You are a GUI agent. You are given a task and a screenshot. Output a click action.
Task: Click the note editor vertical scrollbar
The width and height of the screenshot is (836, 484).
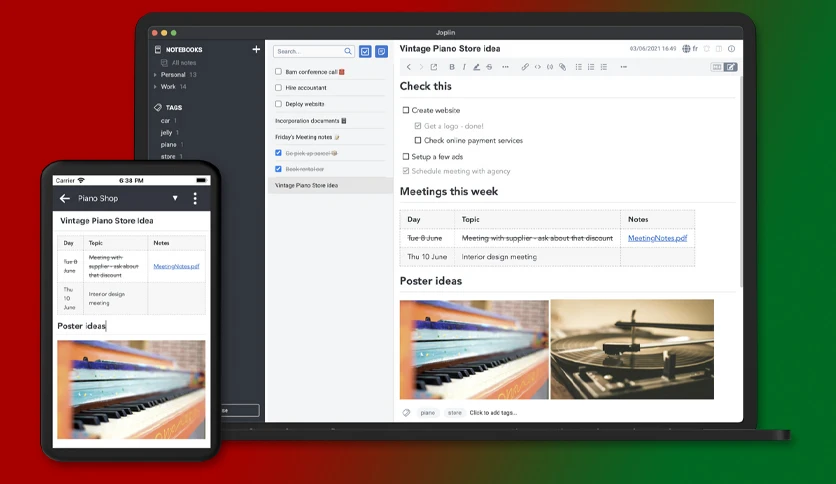point(740,181)
